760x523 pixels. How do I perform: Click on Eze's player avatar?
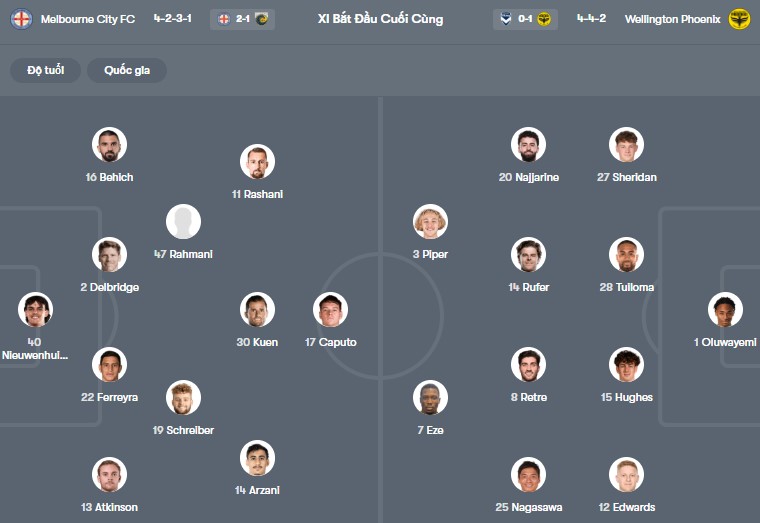point(430,398)
